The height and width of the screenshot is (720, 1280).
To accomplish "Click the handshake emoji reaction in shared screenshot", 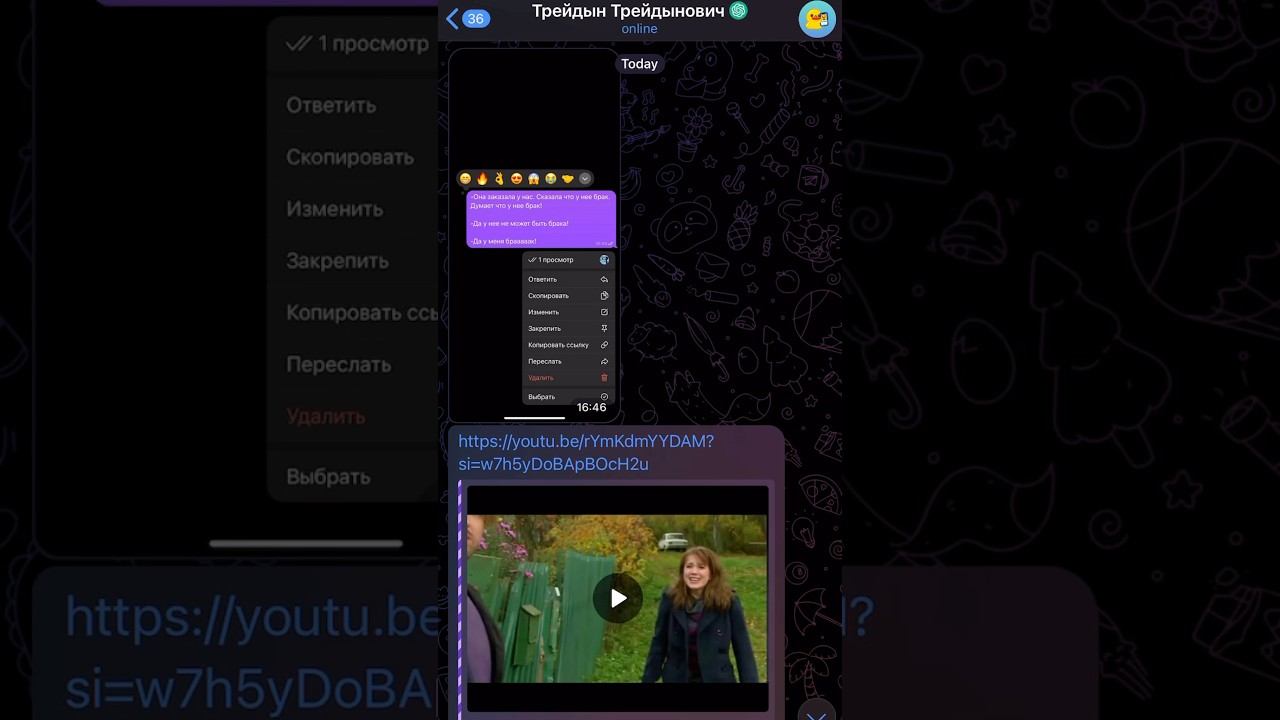I will pos(568,178).
